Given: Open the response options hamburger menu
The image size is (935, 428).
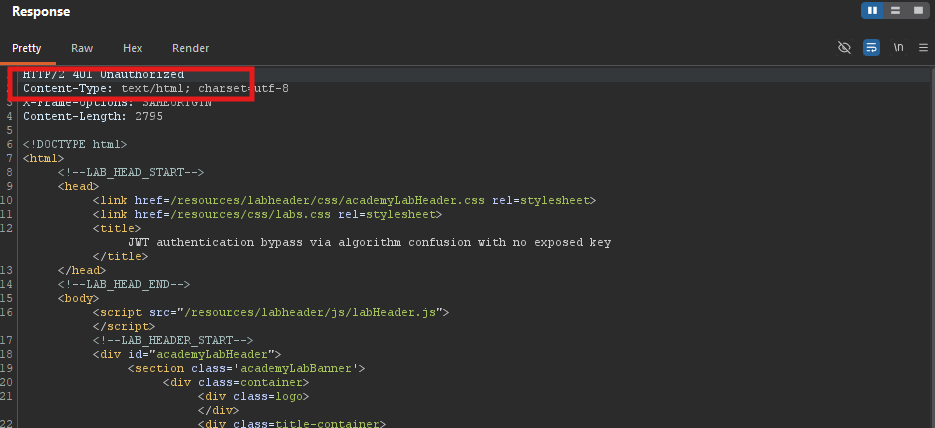Looking at the screenshot, I should [x=924, y=48].
